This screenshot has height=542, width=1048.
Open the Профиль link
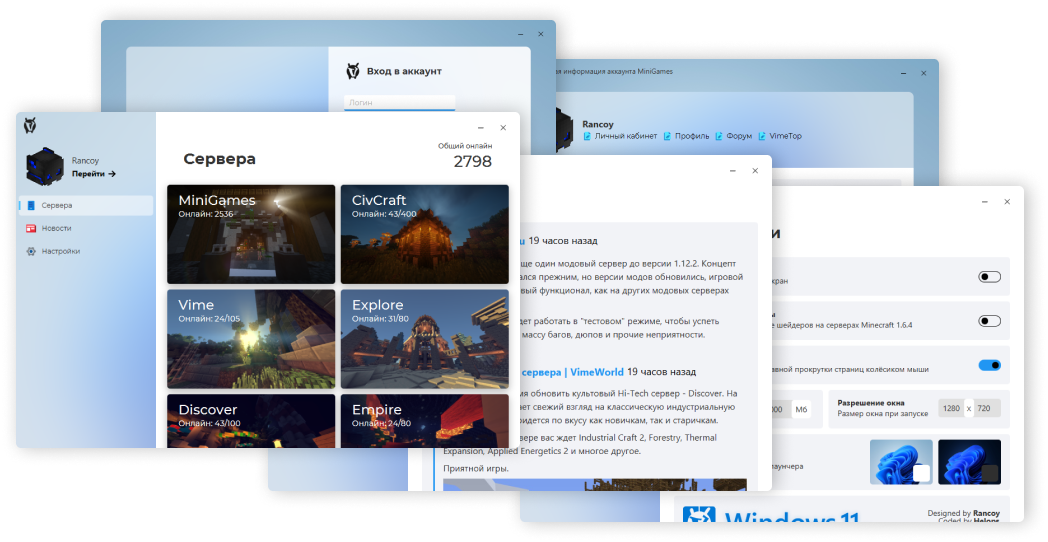coord(692,136)
